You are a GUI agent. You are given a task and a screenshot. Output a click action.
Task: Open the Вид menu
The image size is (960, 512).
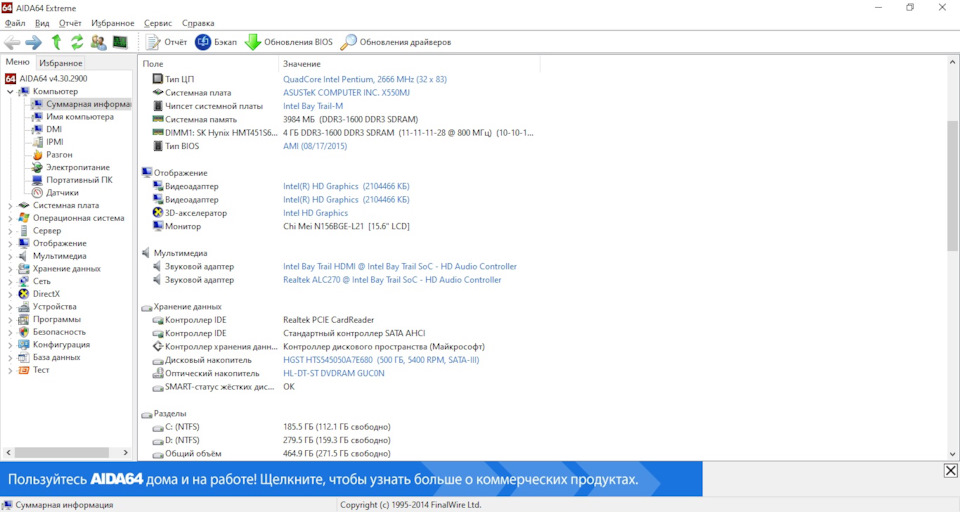point(42,23)
